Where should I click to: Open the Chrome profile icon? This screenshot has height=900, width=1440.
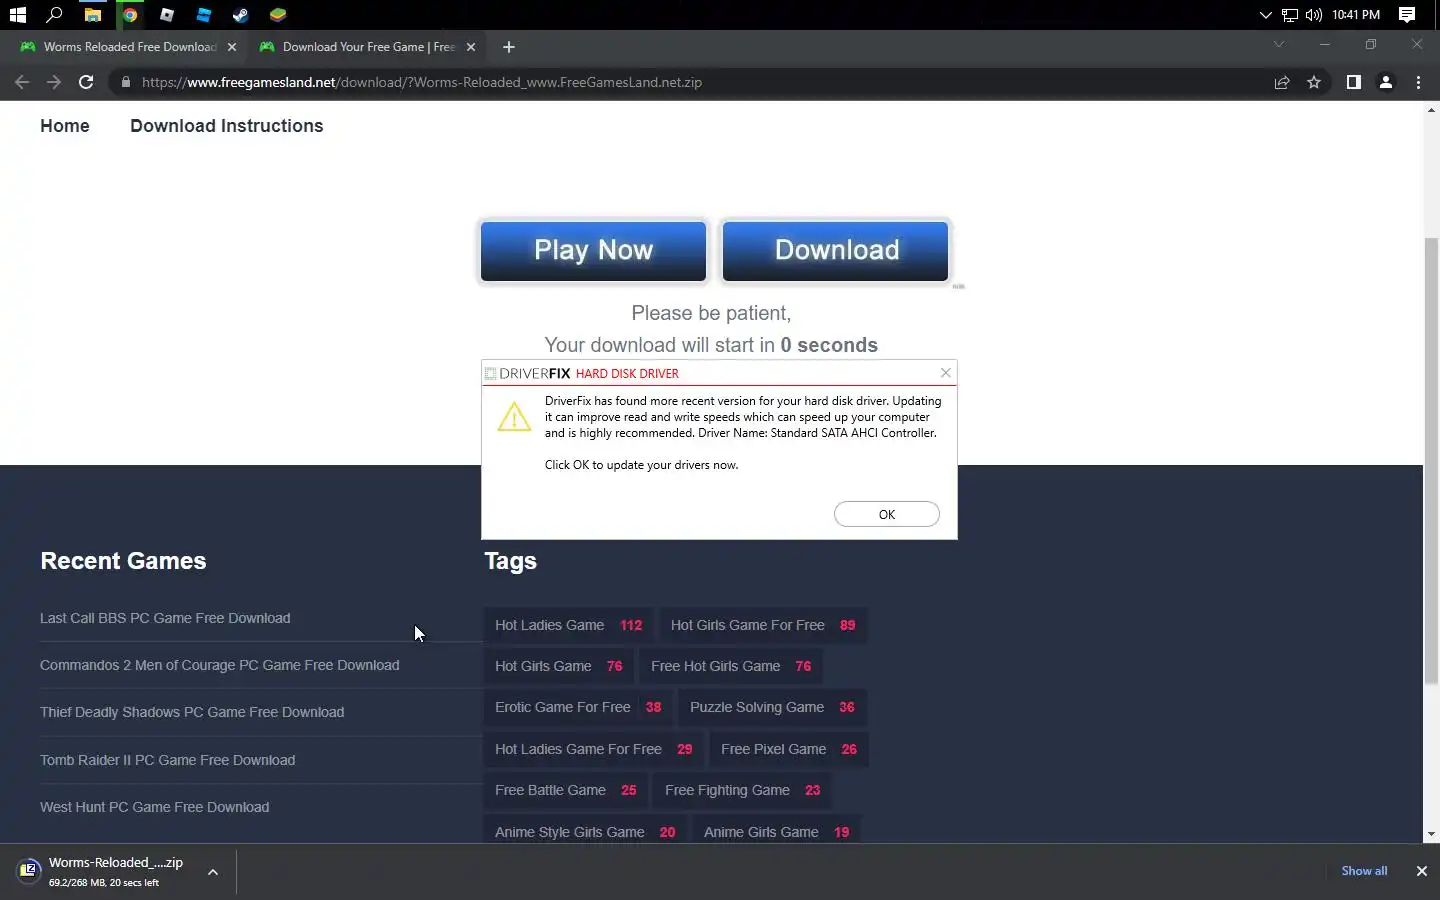pyautogui.click(x=1386, y=82)
